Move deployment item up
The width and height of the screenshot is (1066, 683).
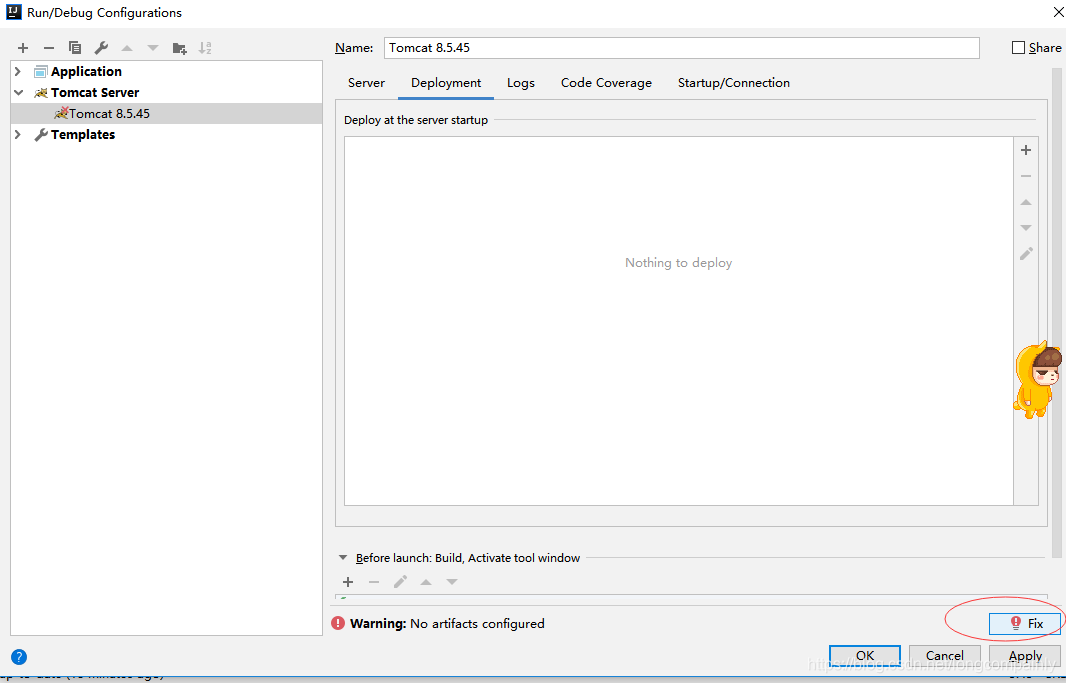pyautogui.click(x=1026, y=202)
